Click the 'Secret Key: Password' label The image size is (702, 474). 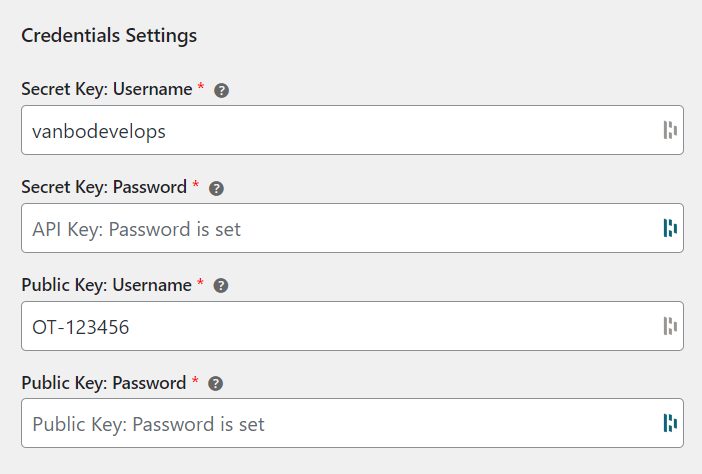point(103,187)
